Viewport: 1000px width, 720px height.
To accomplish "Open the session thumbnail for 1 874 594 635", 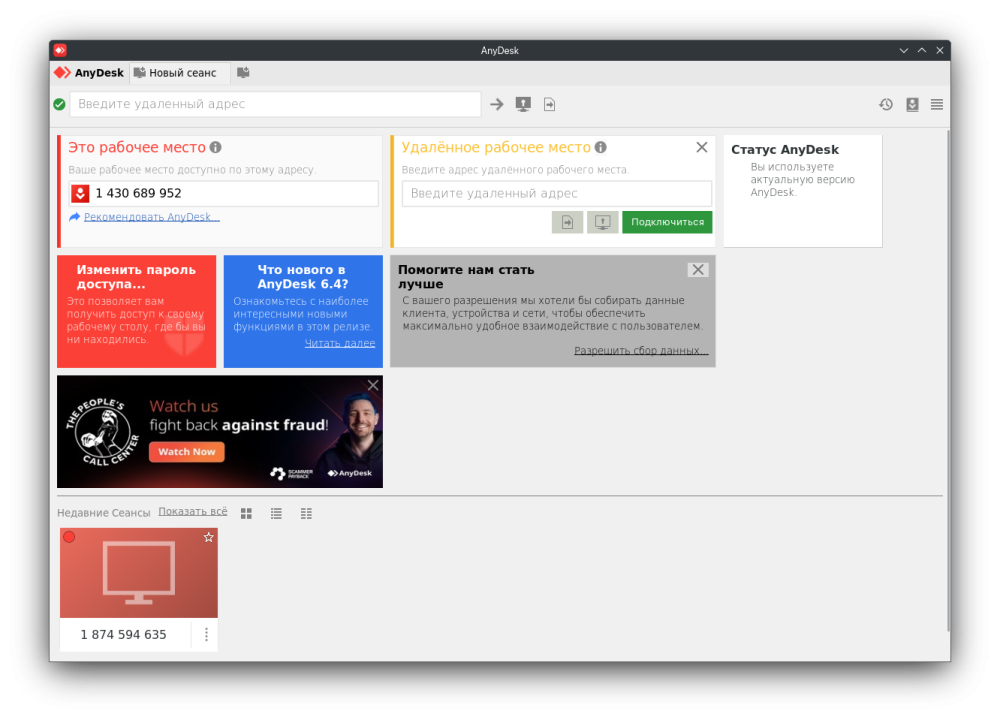I will point(139,573).
